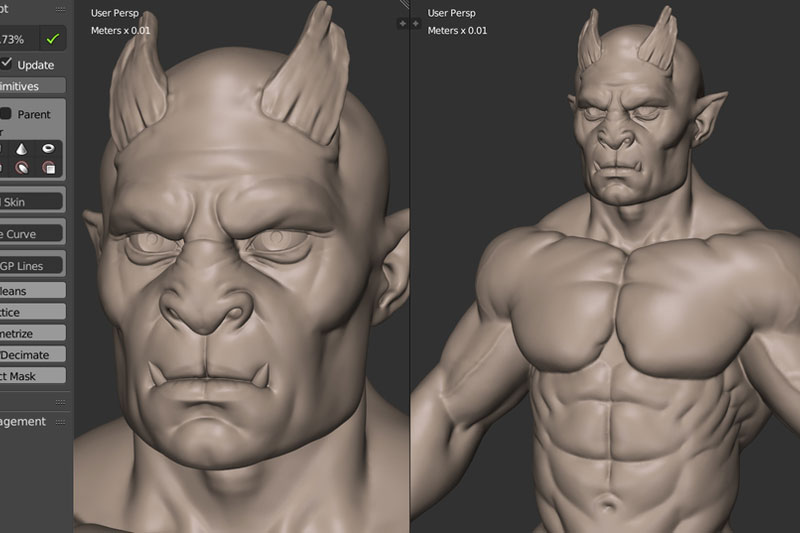Toggle the Update checkbox

6,63
